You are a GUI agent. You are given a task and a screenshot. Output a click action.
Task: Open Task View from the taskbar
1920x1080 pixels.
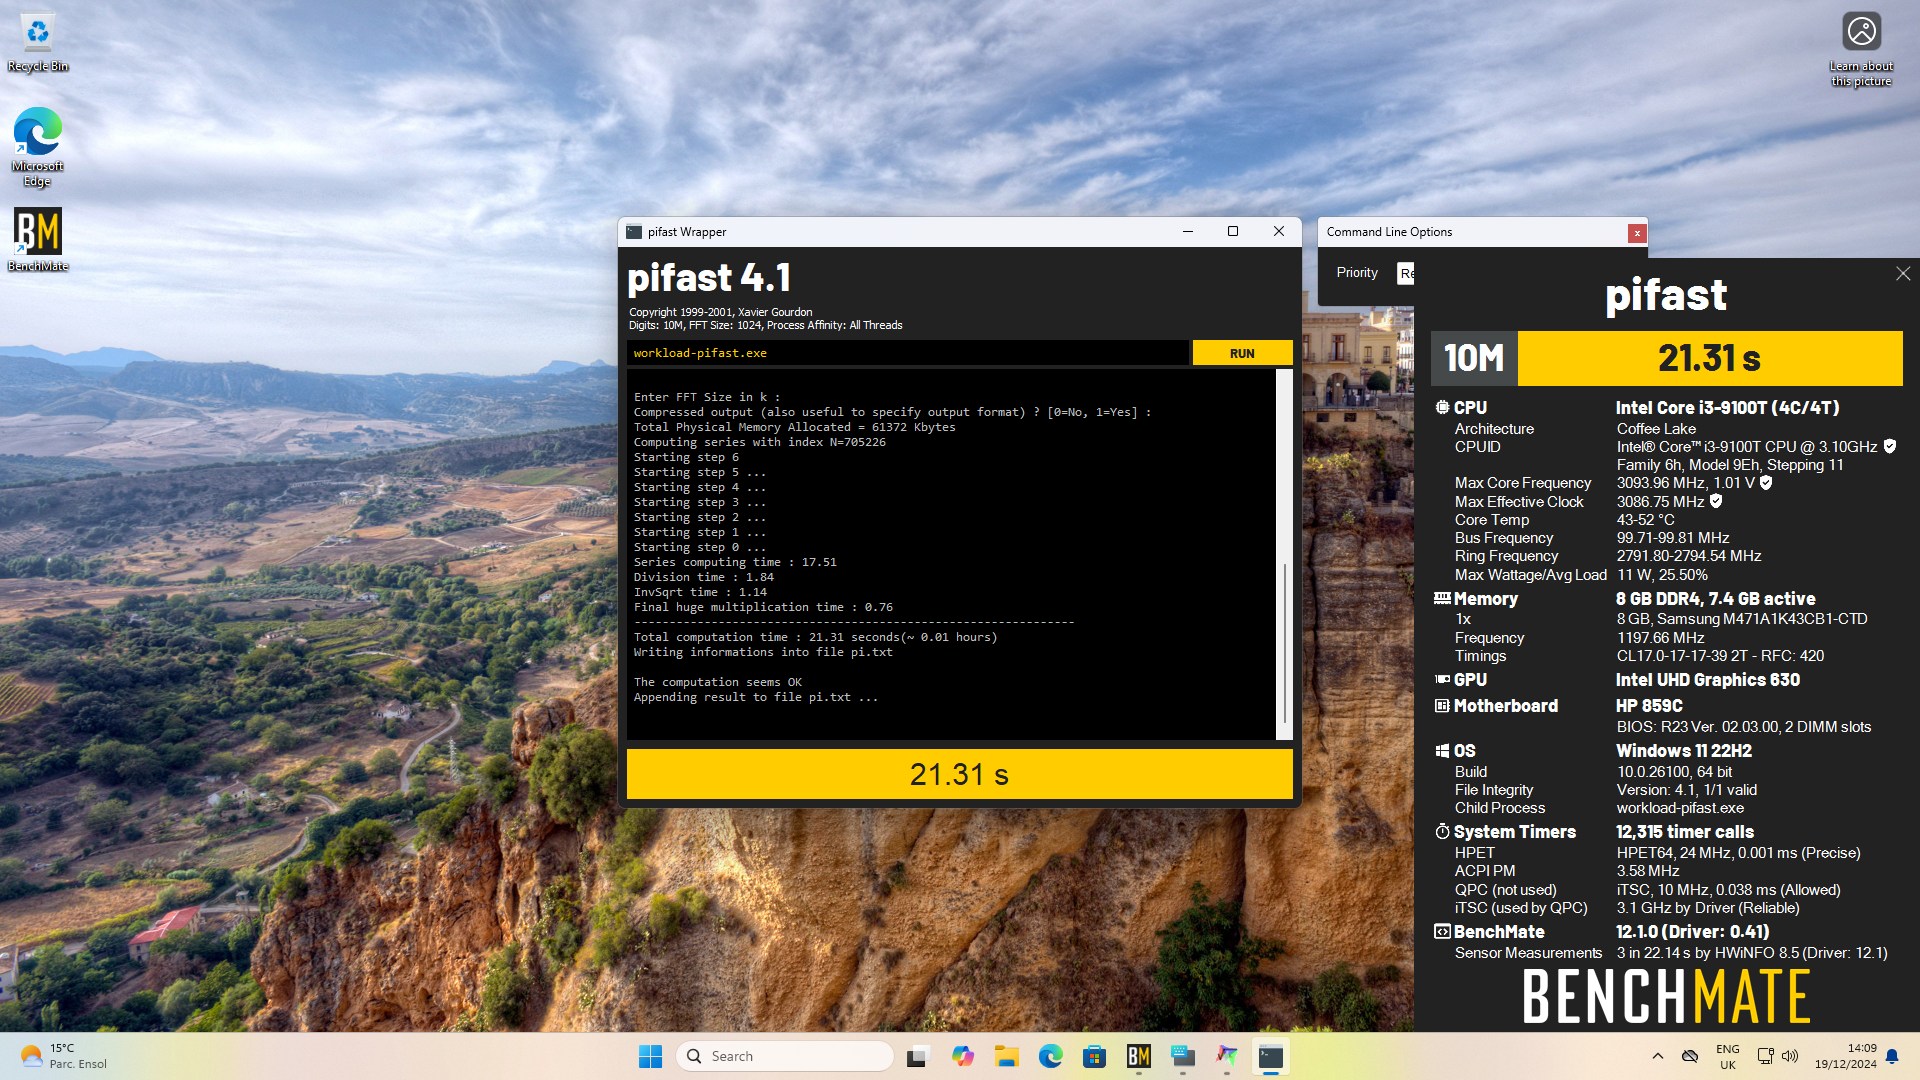tap(917, 1056)
